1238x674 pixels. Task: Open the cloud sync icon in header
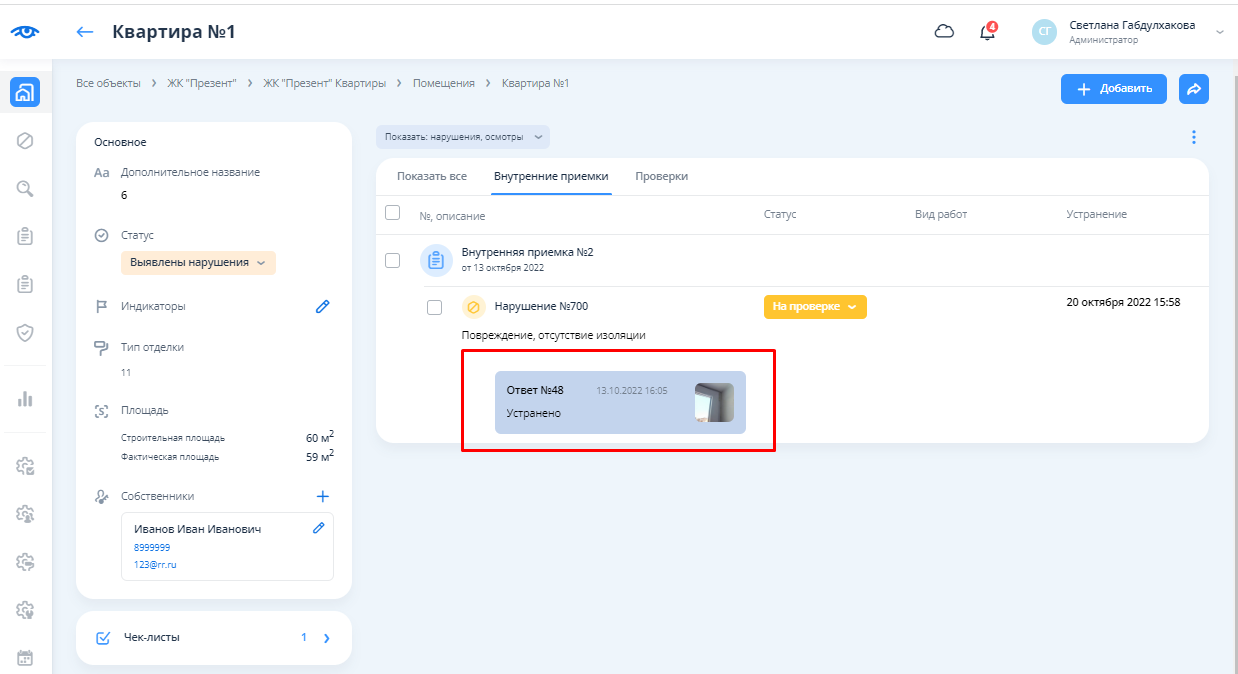pos(944,32)
